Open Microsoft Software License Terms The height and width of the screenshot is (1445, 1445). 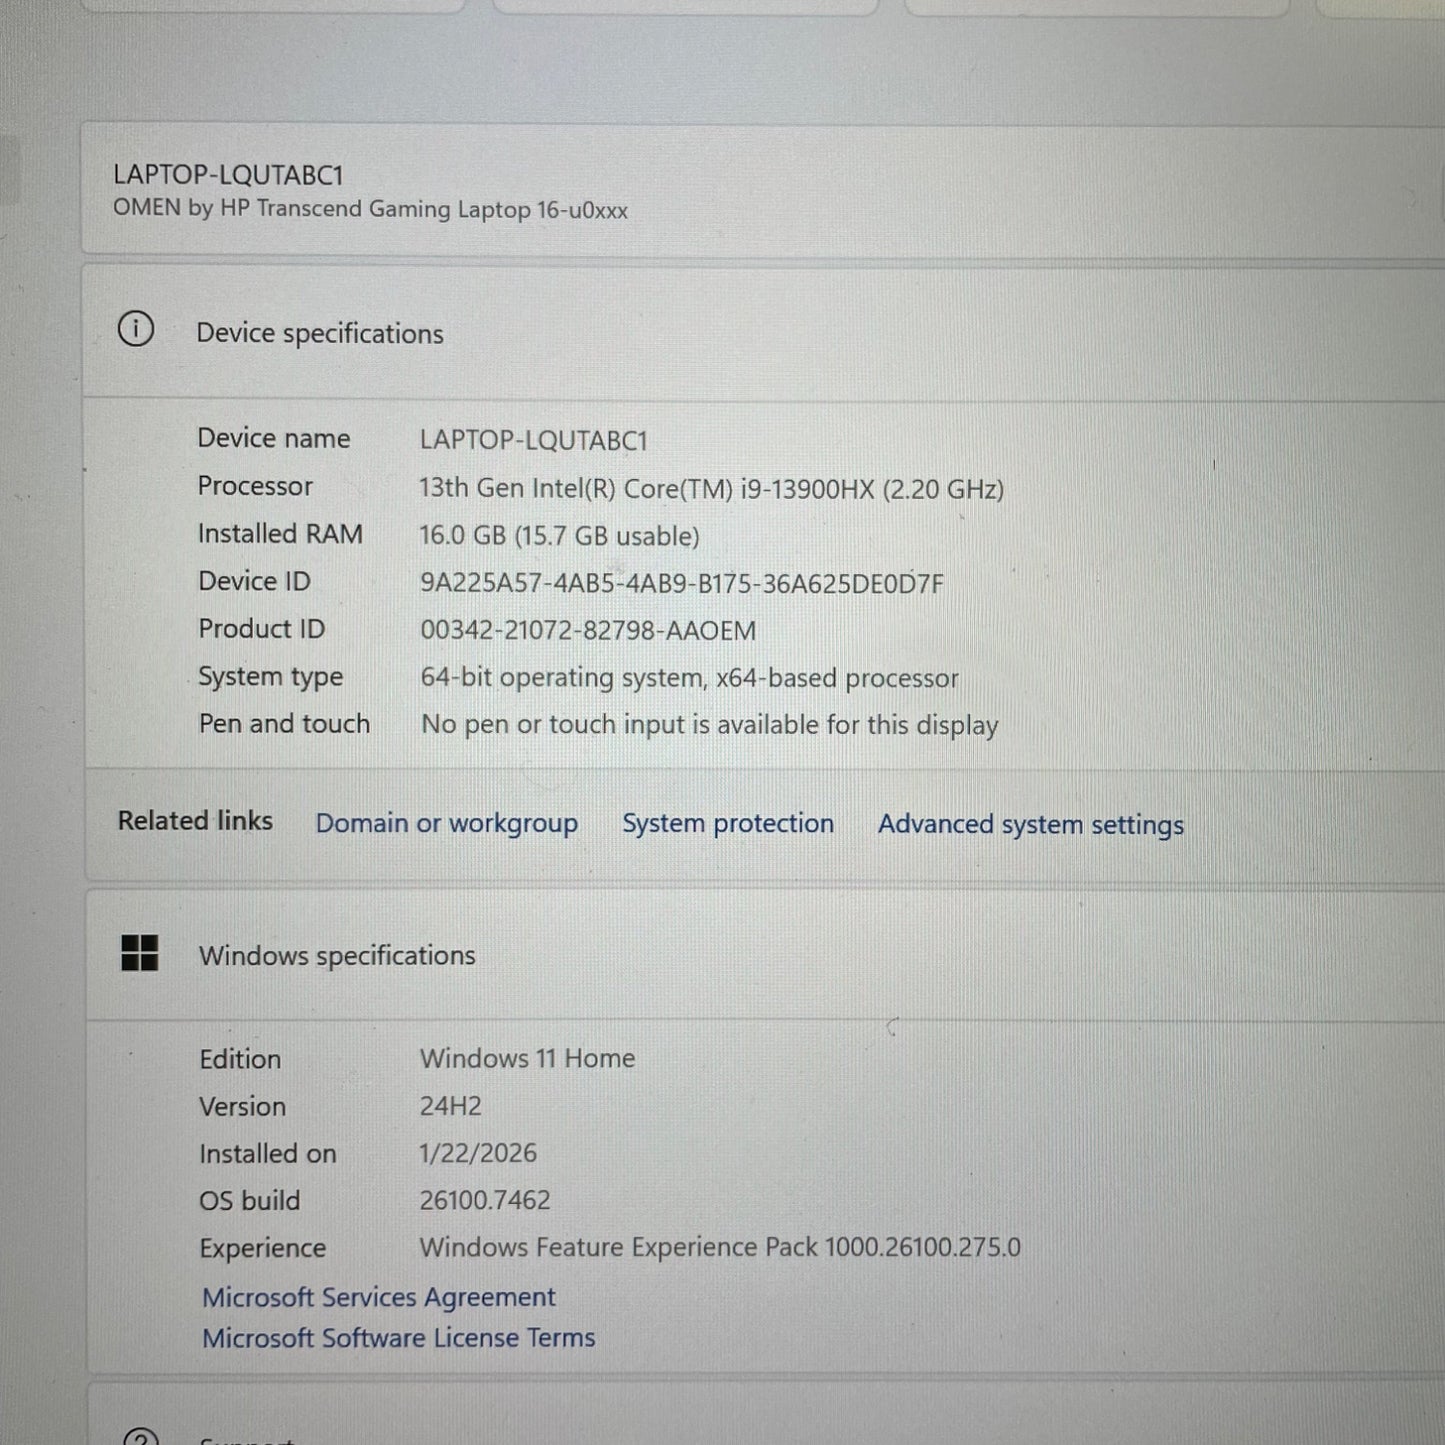pos(398,1338)
